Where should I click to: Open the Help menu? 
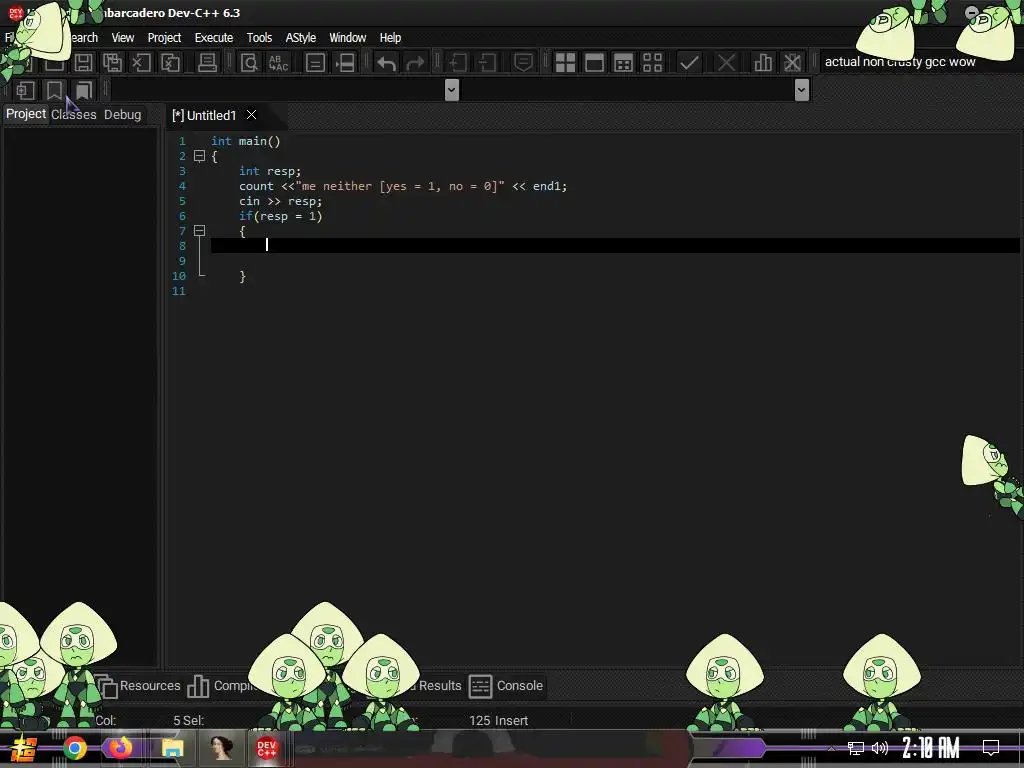pos(390,38)
